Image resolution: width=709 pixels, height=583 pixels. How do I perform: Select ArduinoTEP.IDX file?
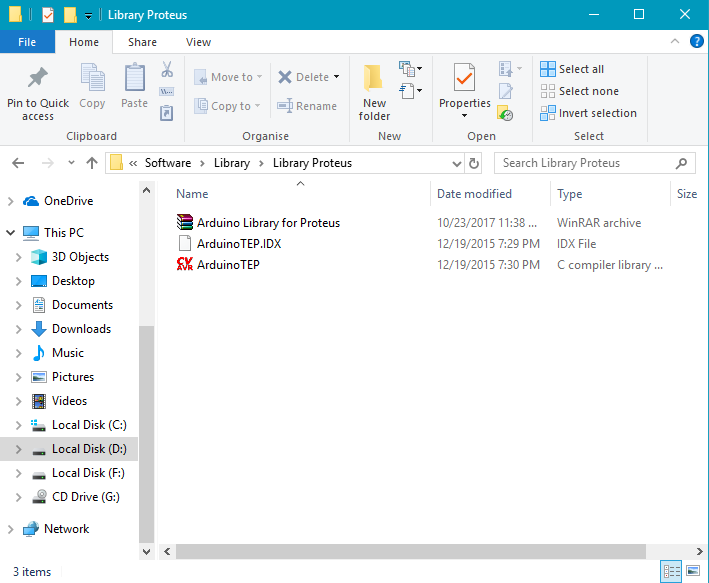[x=228, y=244]
